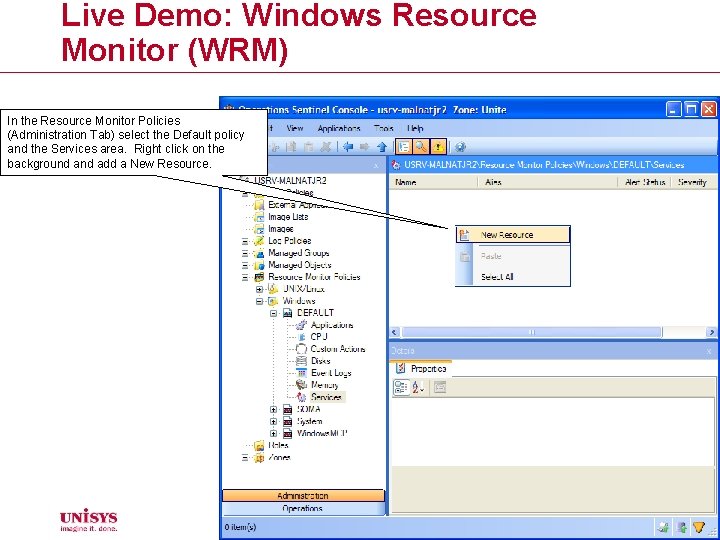Toggle the tree view pane toolbar button
Viewport: 720px width, 540px height.
coord(404,147)
